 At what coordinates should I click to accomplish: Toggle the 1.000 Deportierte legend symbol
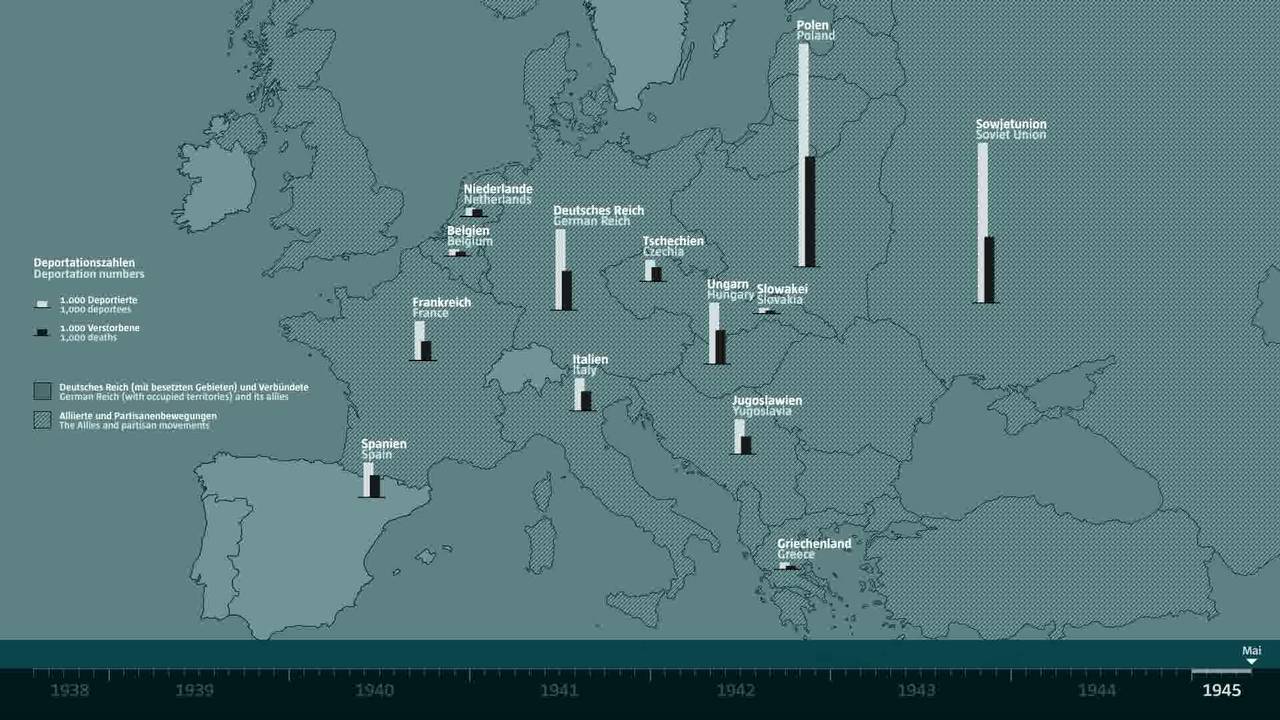42,302
